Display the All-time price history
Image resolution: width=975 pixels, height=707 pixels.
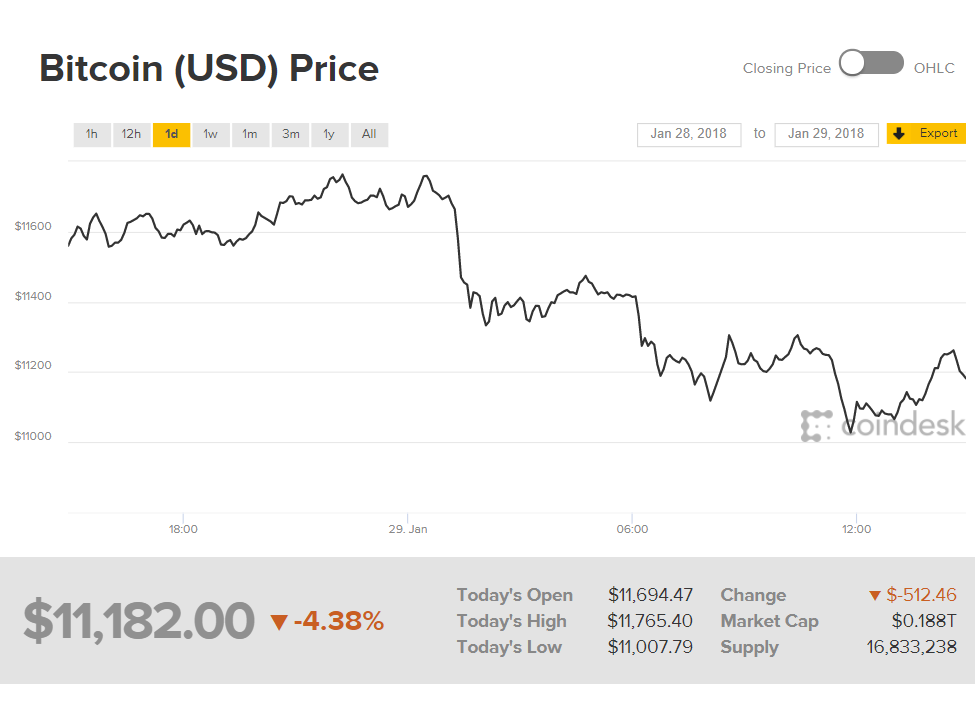tap(369, 134)
